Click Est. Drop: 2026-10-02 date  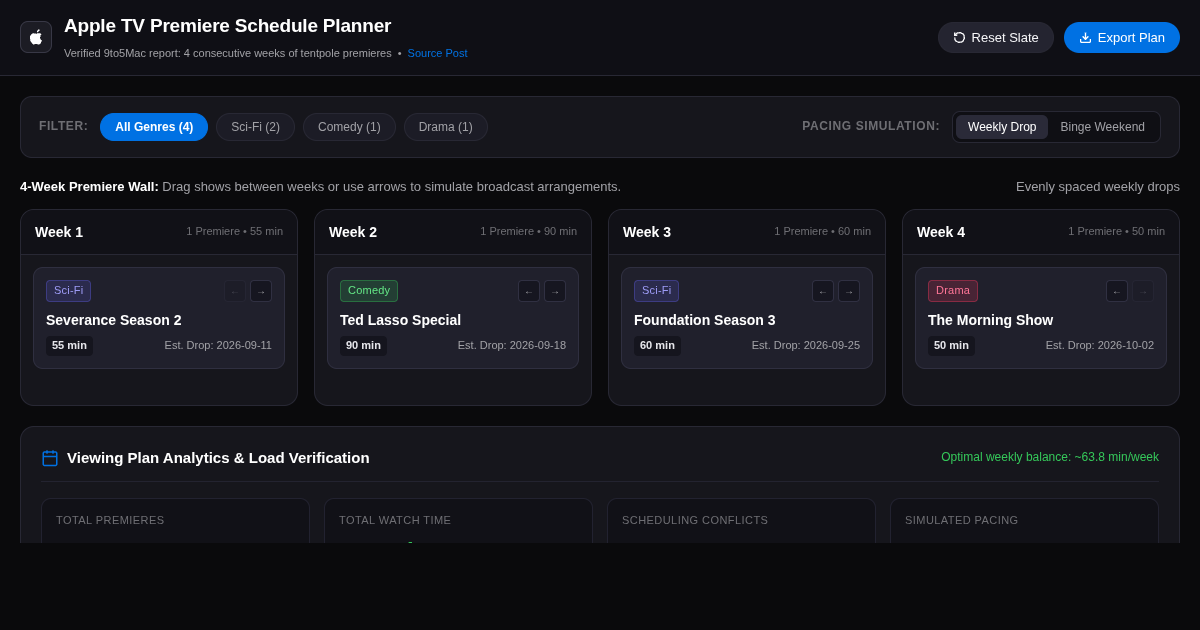pyautogui.click(x=1100, y=345)
